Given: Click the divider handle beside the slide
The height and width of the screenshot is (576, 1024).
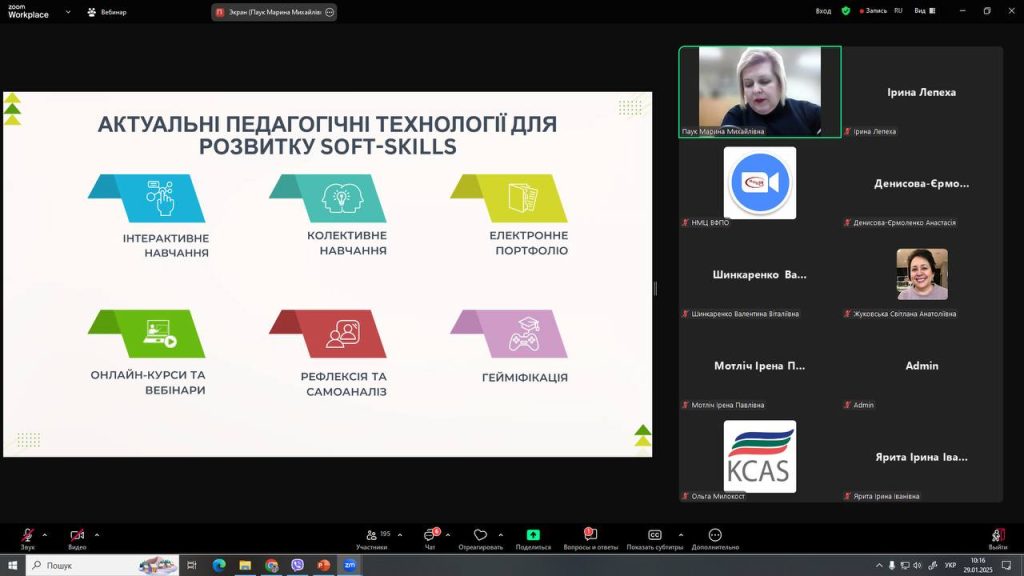Looking at the screenshot, I should (655, 289).
